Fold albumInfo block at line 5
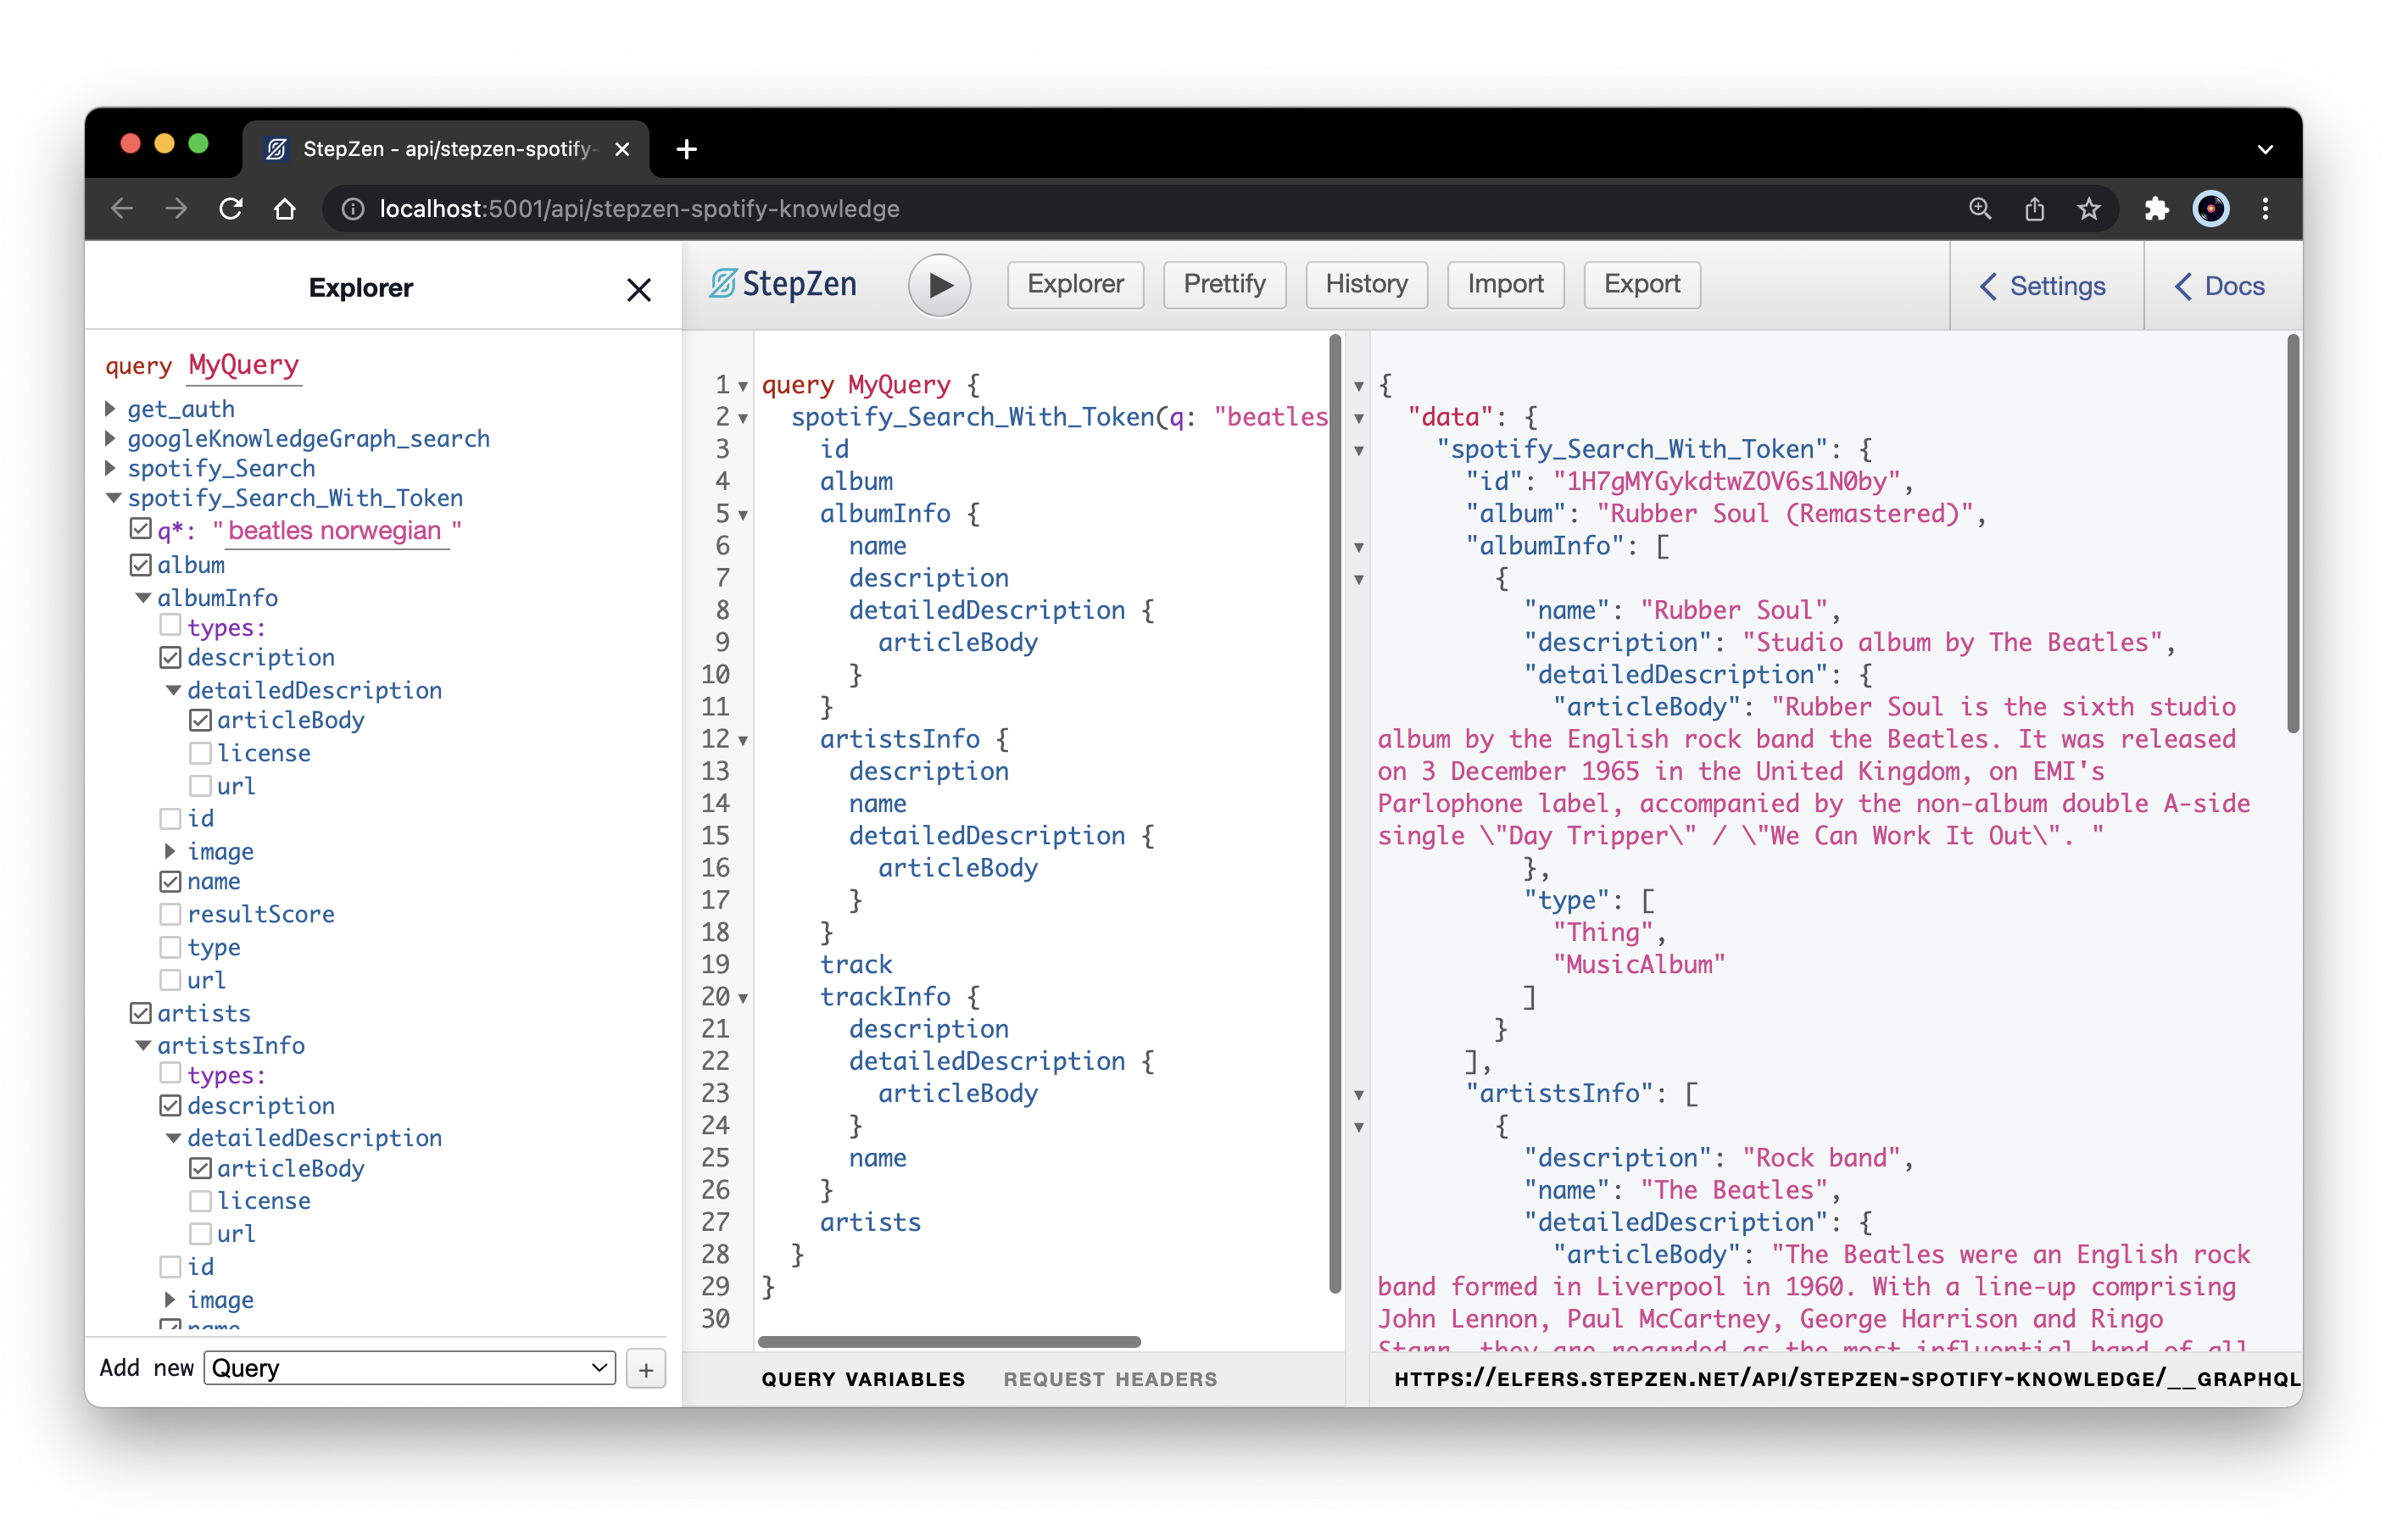The image size is (2408, 1531). [x=743, y=515]
